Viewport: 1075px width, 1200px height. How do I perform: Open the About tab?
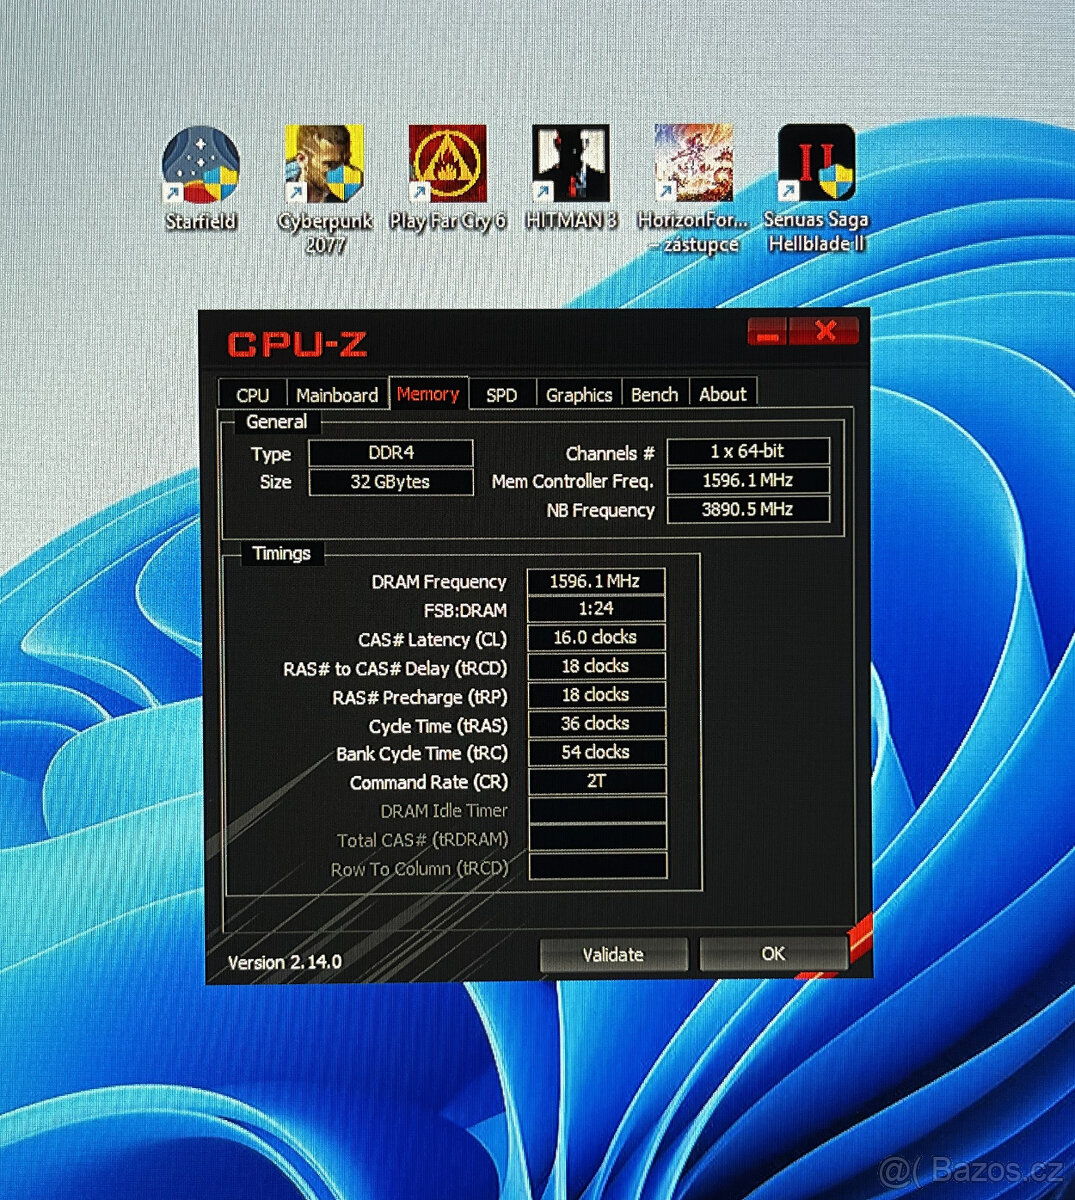723,394
